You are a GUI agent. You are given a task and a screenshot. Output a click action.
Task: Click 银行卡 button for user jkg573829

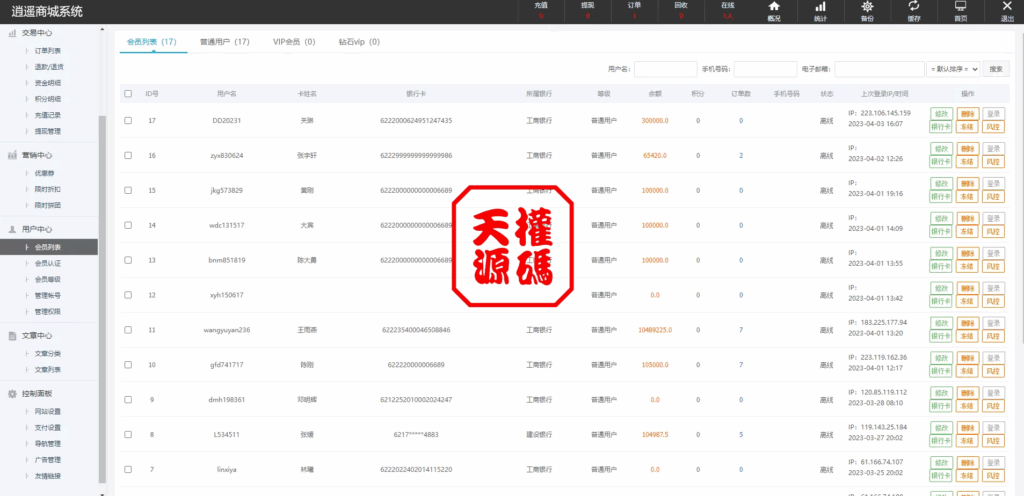[x=940, y=196]
